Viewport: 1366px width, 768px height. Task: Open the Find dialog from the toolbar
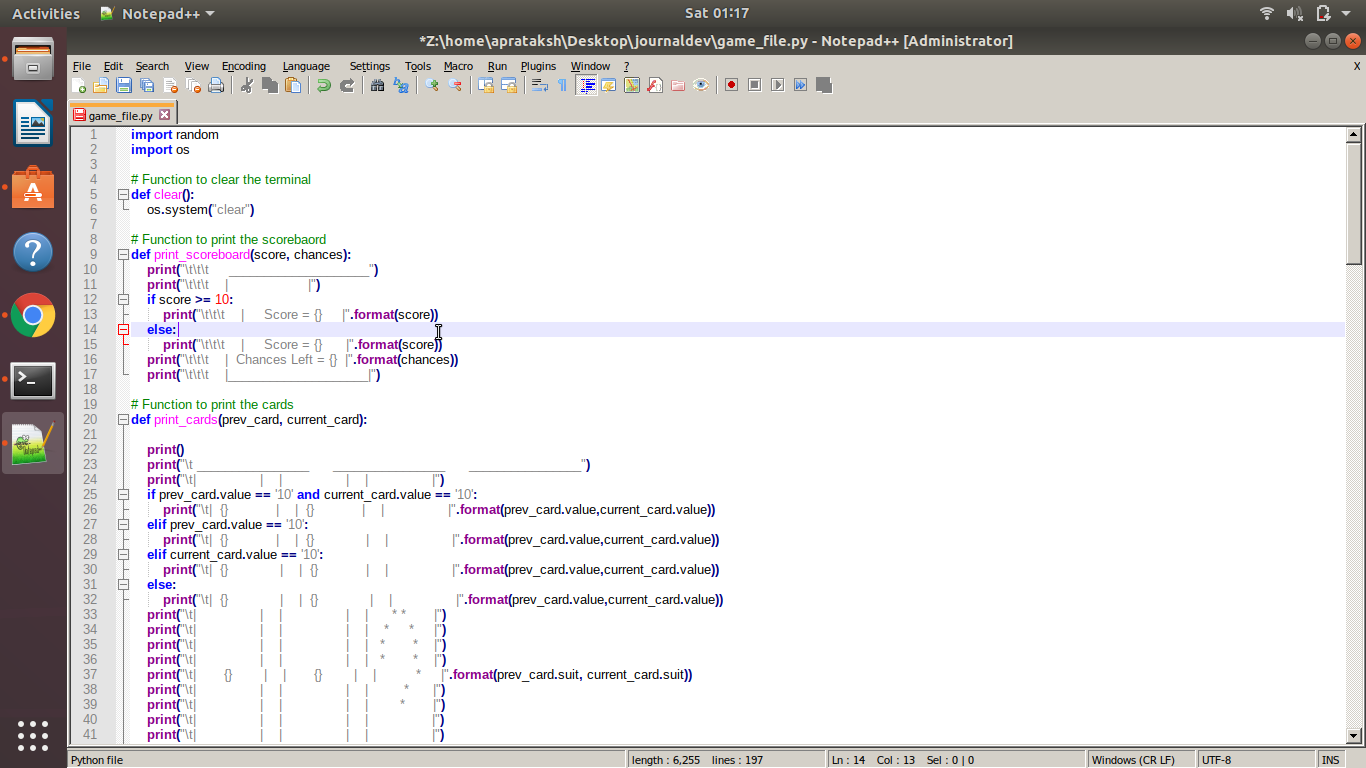(378, 85)
